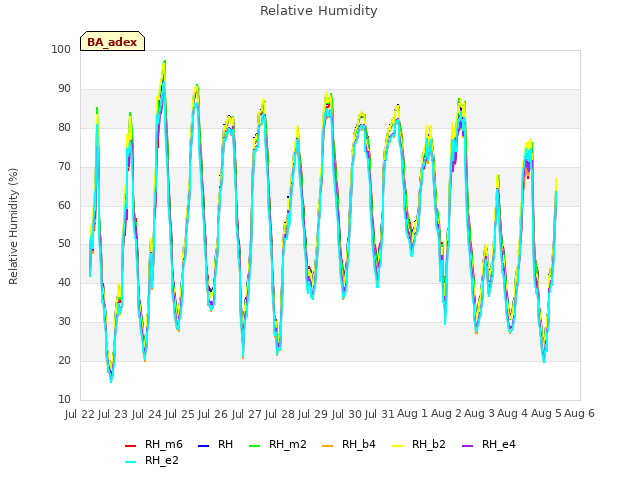Click the red RH_m6 color swatch
The height and width of the screenshot is (480, 640).
tap(130, 446)
